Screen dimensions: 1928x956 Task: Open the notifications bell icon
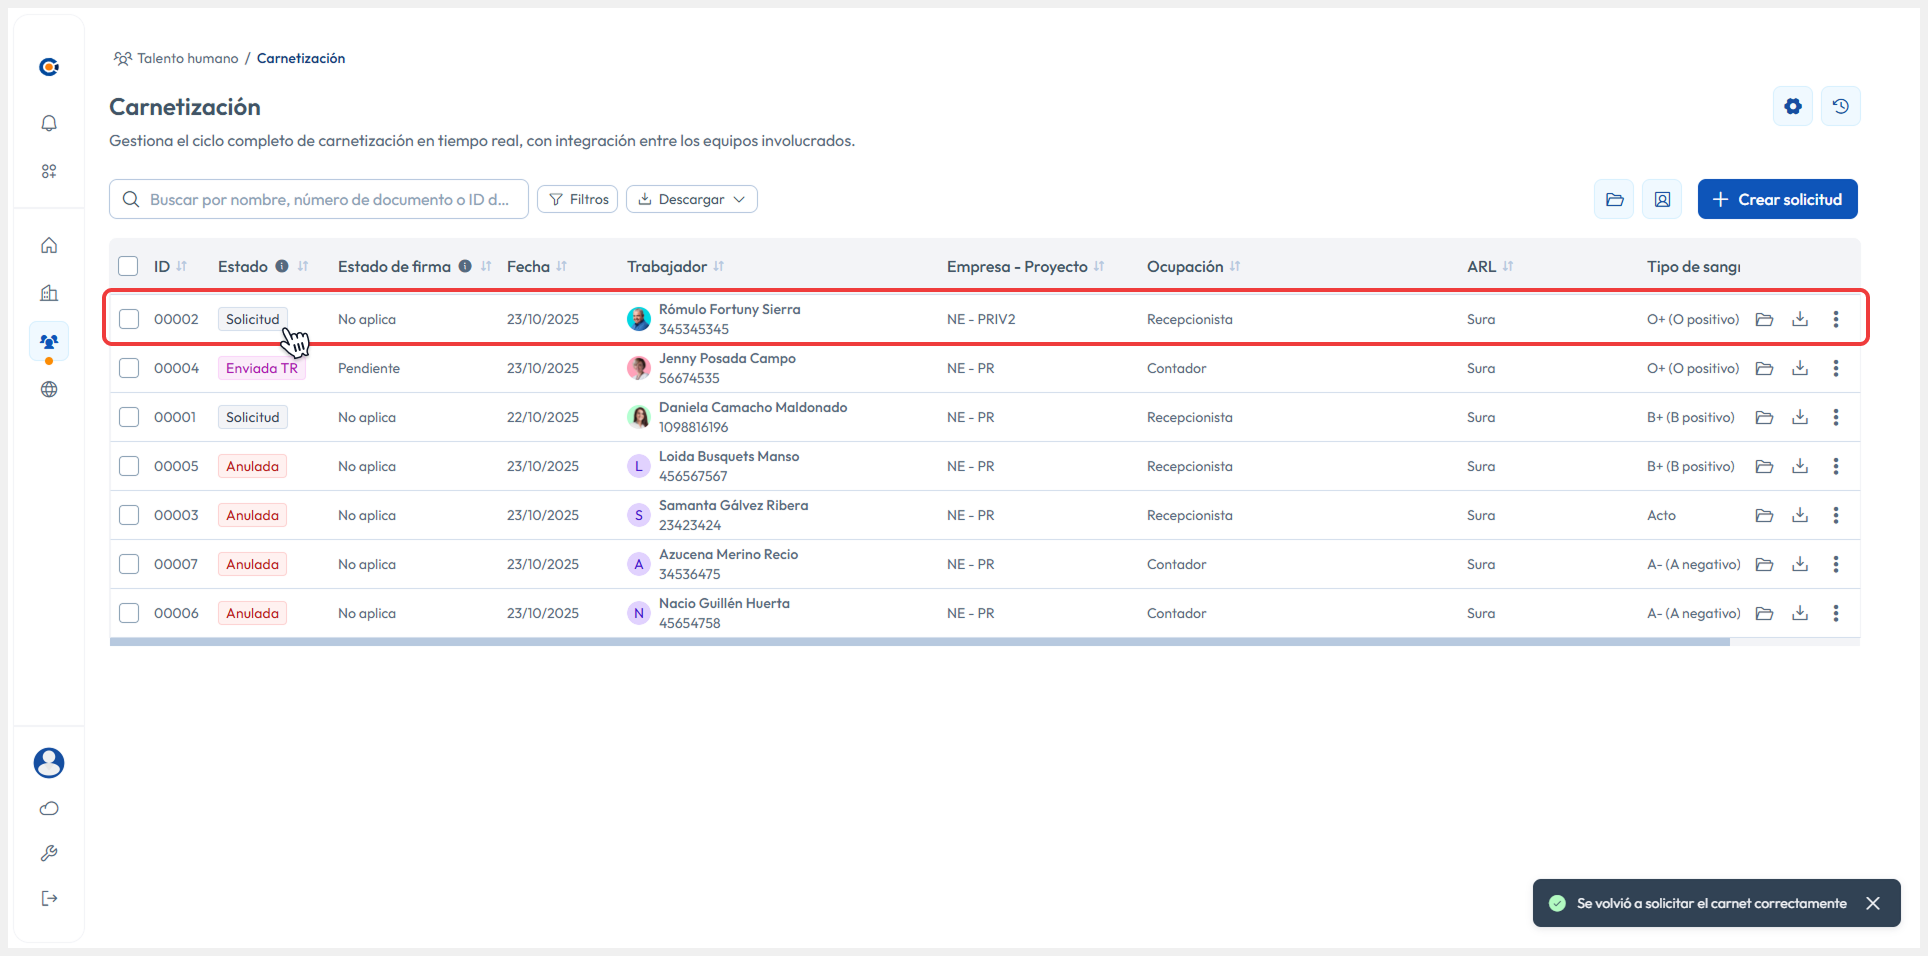point(49,123)
